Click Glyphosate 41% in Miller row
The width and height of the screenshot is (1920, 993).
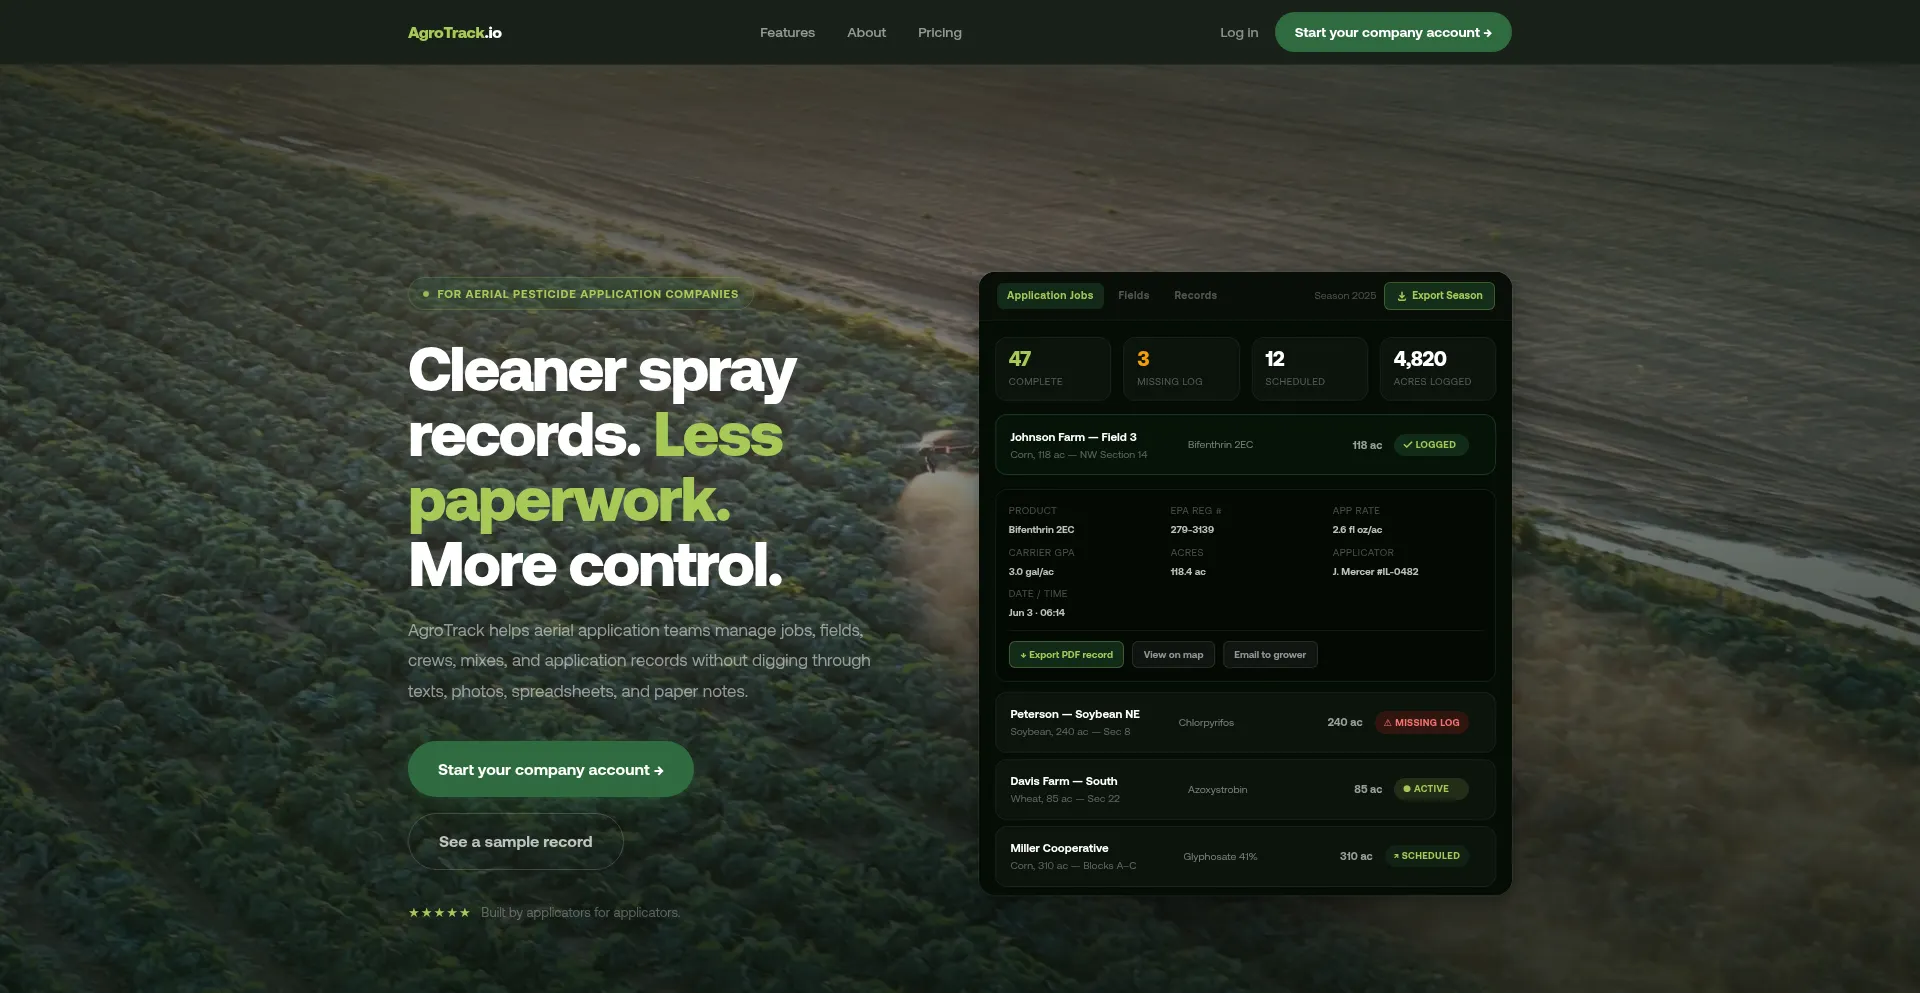[1220, 857]
